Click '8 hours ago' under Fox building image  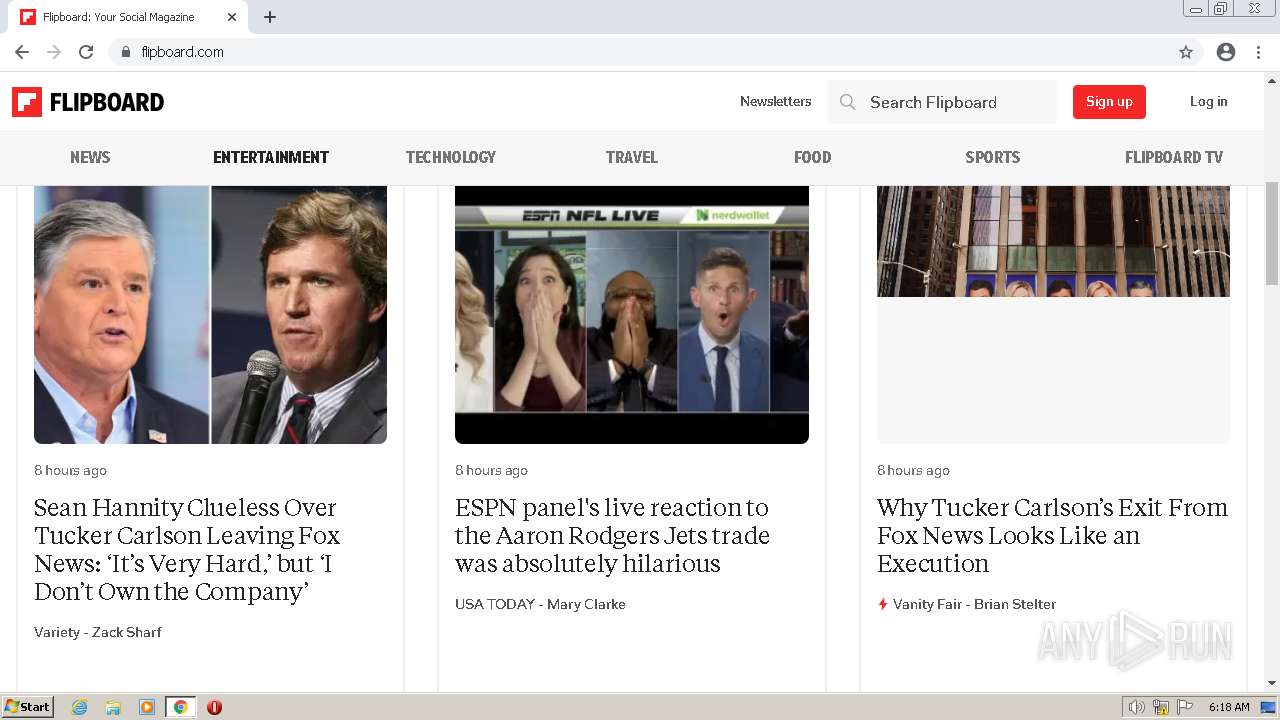click(913, 470)
